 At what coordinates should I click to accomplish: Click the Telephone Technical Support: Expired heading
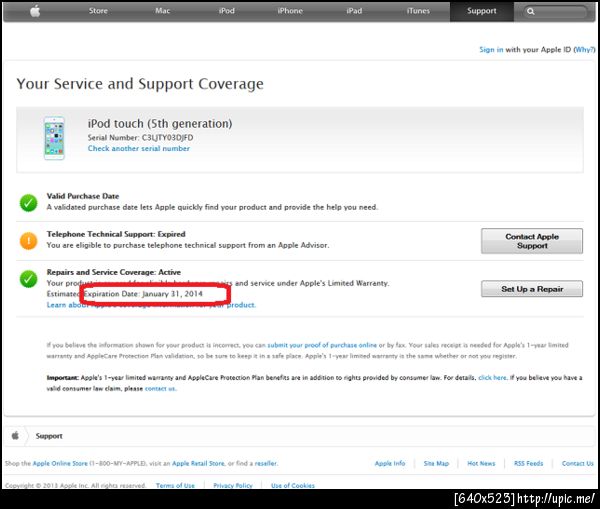click(x=116, y=234)
